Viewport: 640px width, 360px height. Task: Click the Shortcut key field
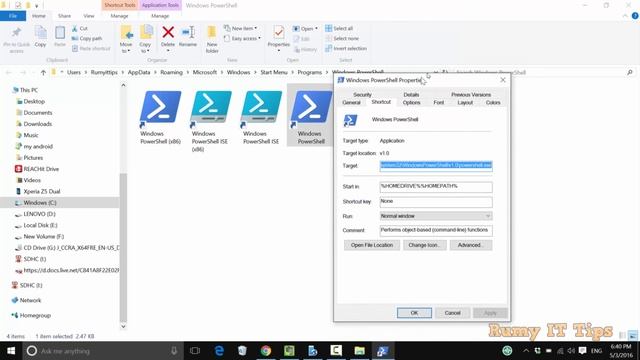[436, 202]
